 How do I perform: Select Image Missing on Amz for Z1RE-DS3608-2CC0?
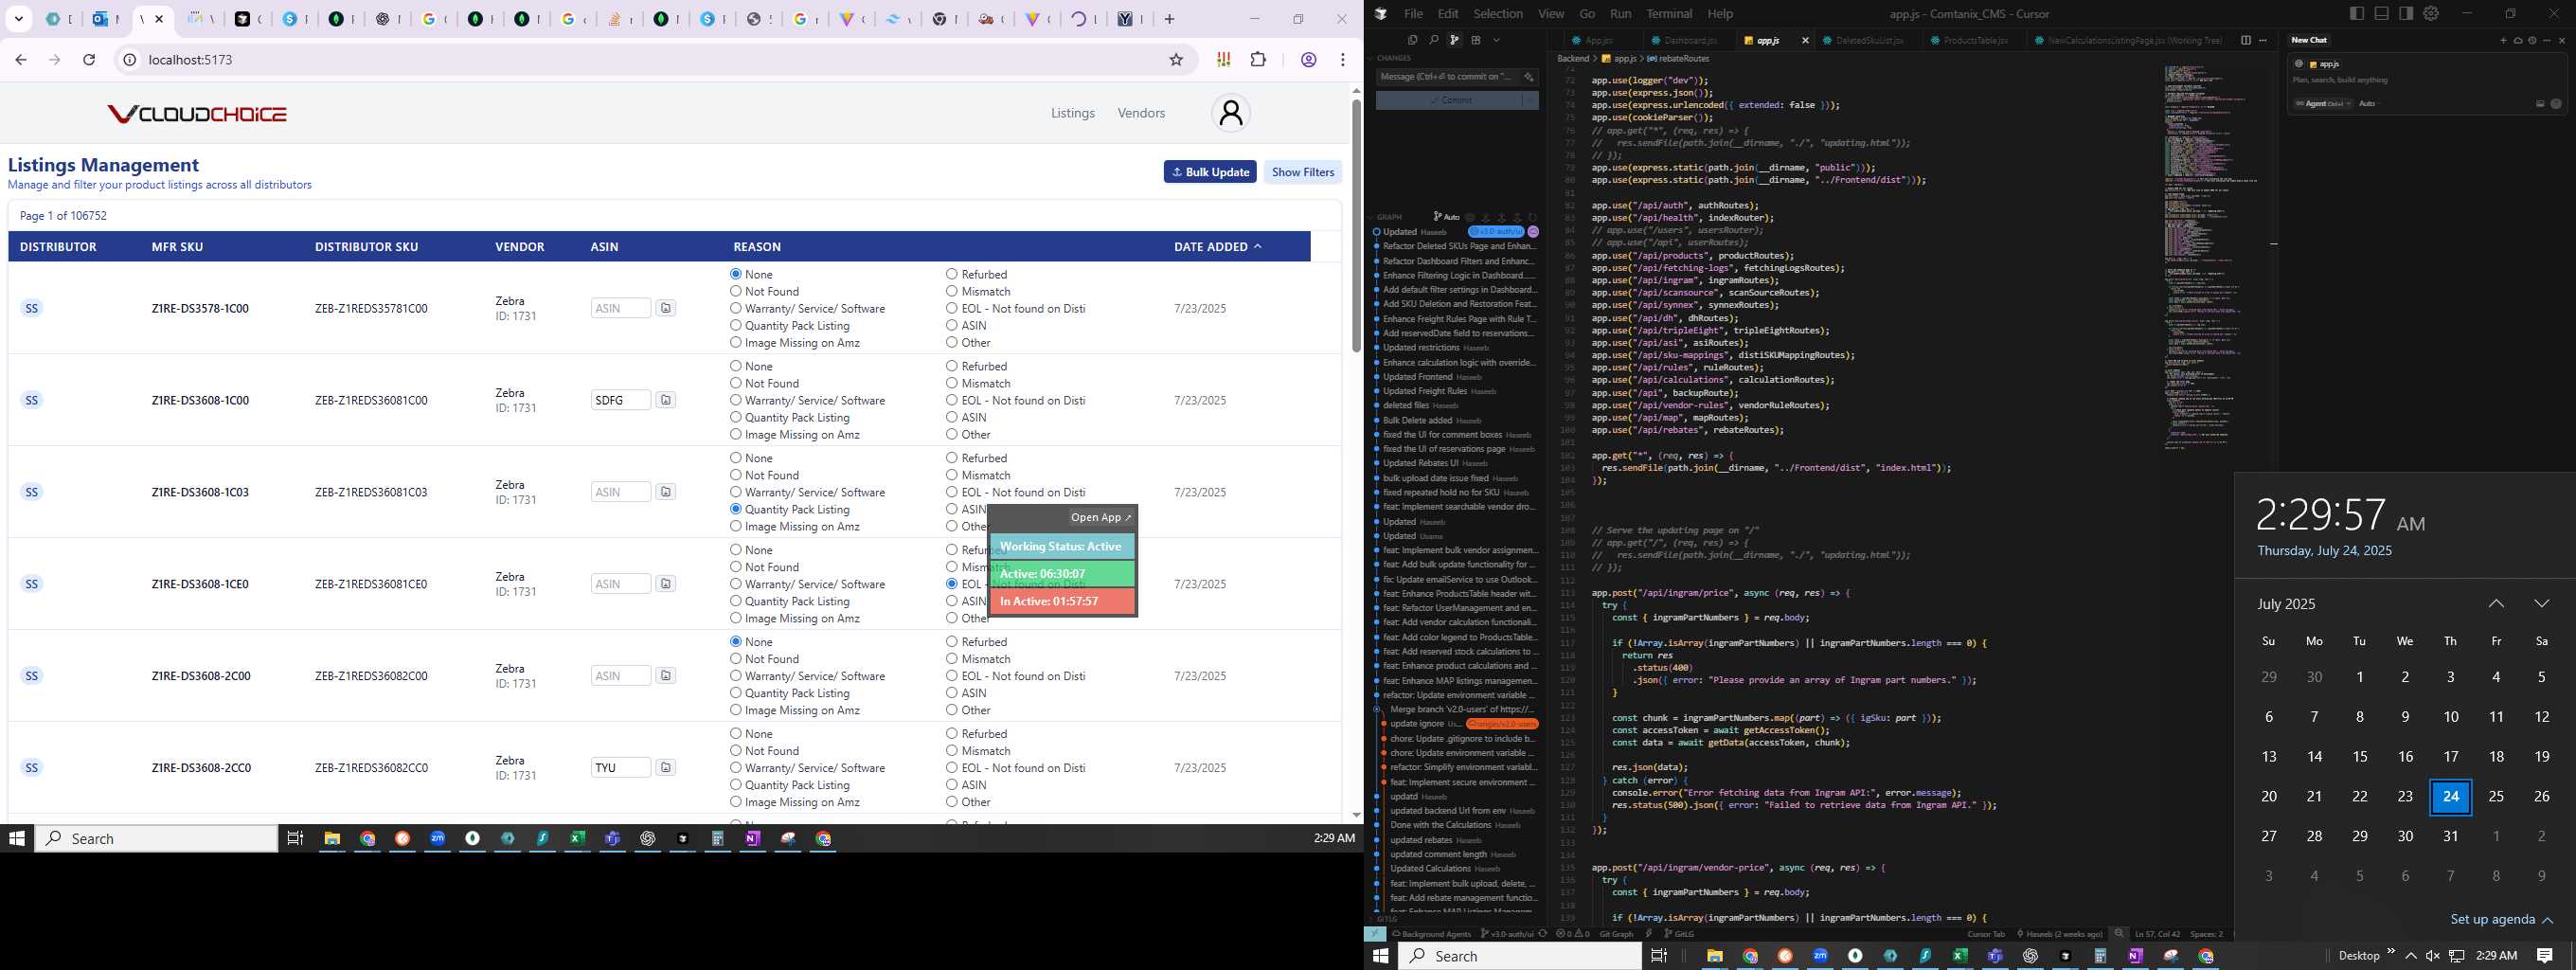pyautogui.click(x=736, y=802)
